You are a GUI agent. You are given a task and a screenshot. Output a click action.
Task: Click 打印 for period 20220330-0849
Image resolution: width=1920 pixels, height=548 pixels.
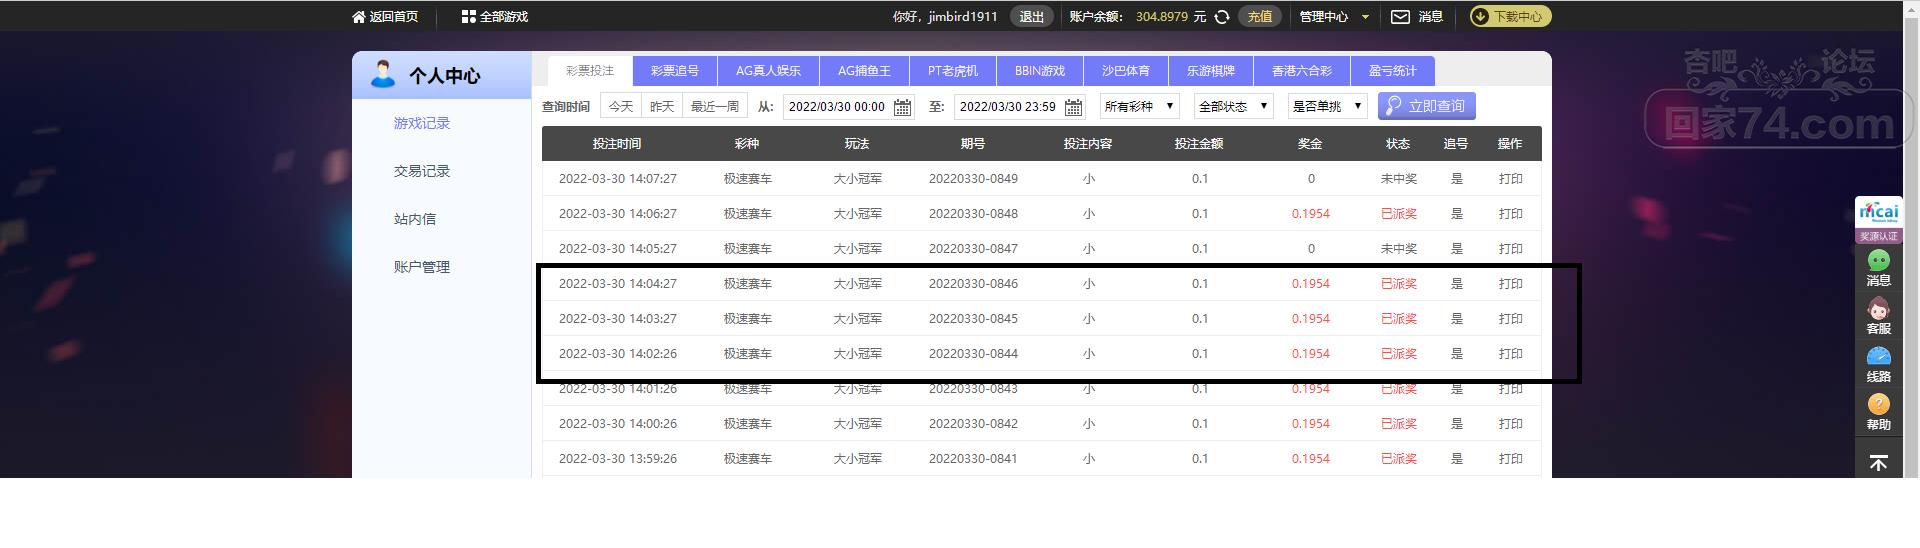click(x=1510, y=179)
